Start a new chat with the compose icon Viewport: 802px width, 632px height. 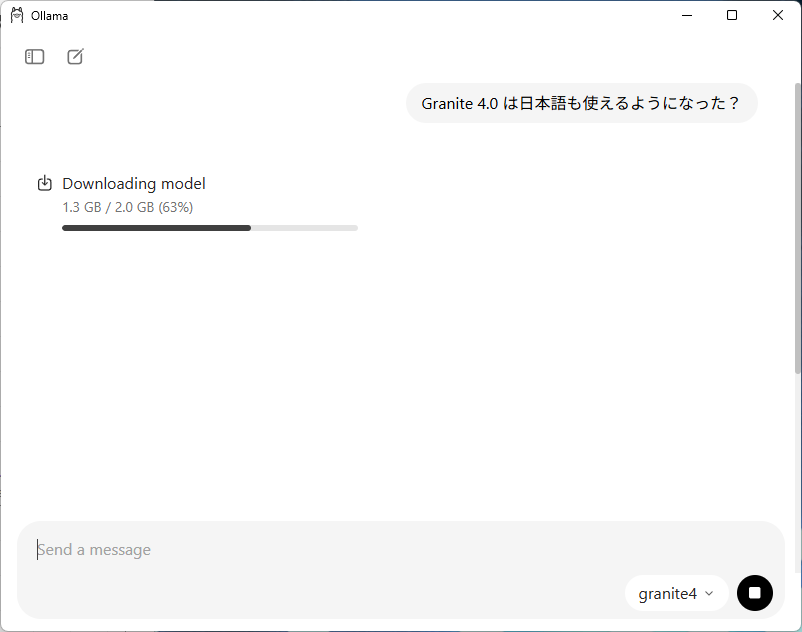75,57
